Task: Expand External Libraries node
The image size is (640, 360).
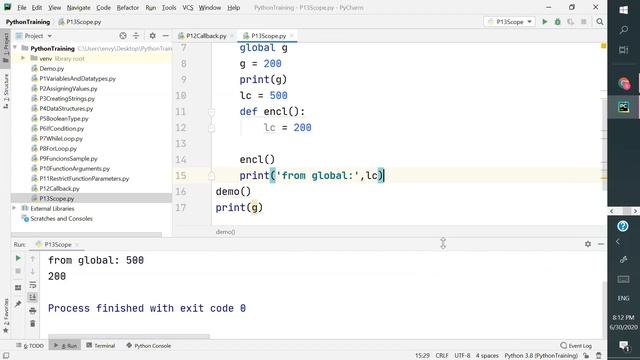Action: tap(14, 208)
